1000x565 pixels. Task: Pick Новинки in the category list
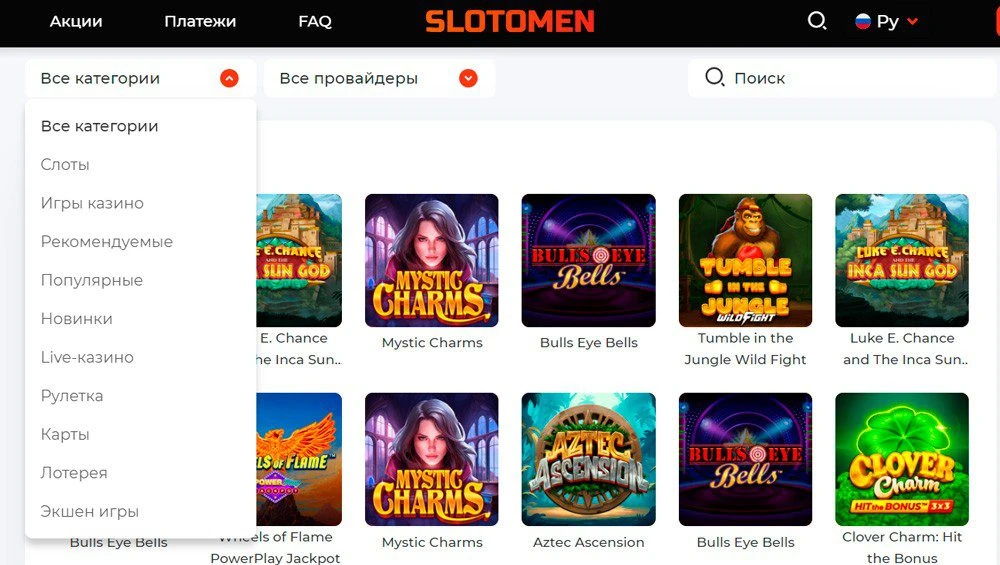(77, 319)
